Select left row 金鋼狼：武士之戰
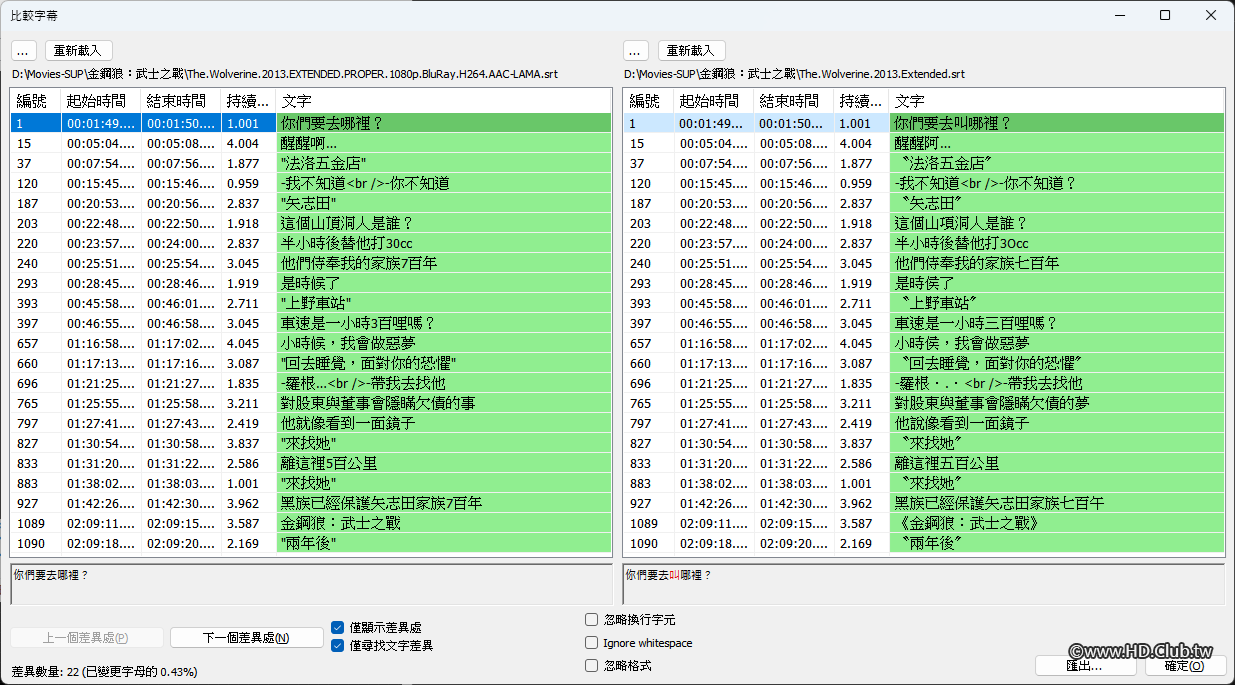This screenshot has height=685, width=1235. (311, 523)
